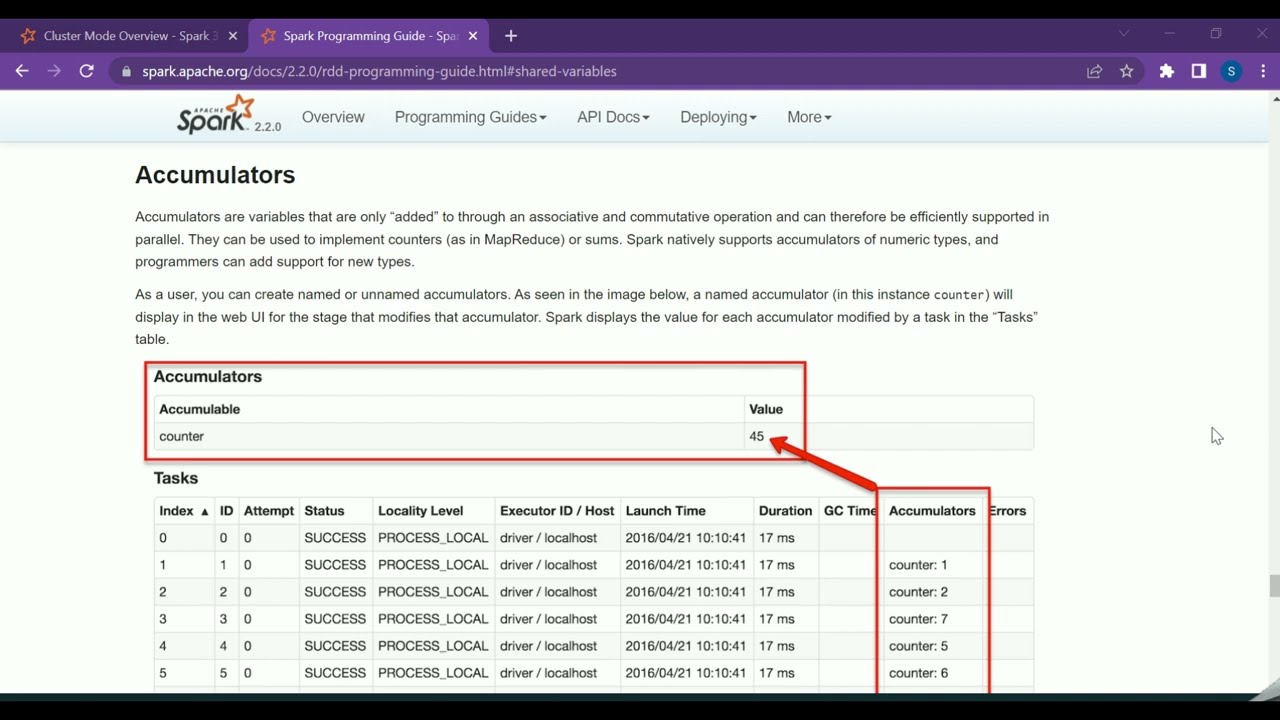This screenshot has height=720, width=1280.
Task: Expand the Deploying dropdown menu
Action: [718, 117]
